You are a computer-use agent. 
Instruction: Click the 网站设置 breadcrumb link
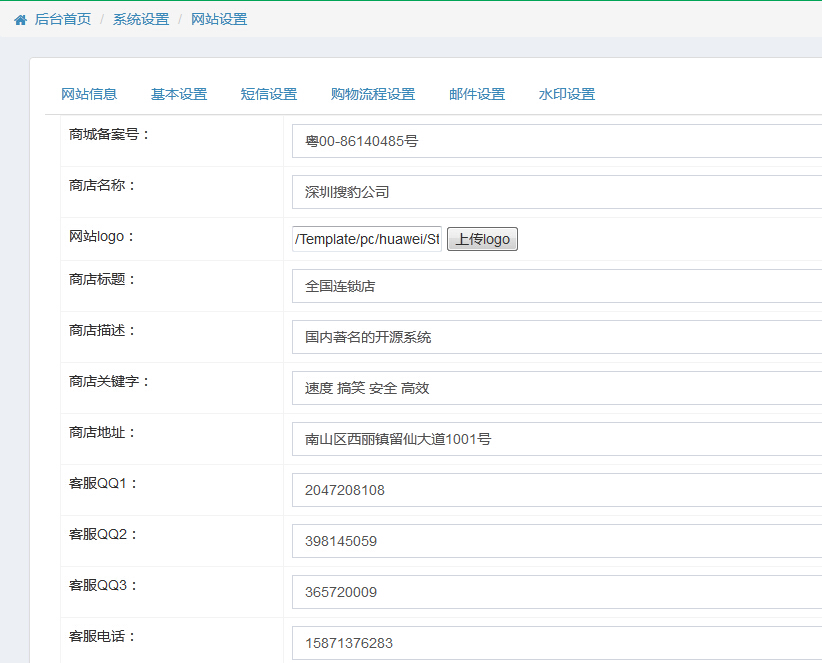tap(219, 19)
